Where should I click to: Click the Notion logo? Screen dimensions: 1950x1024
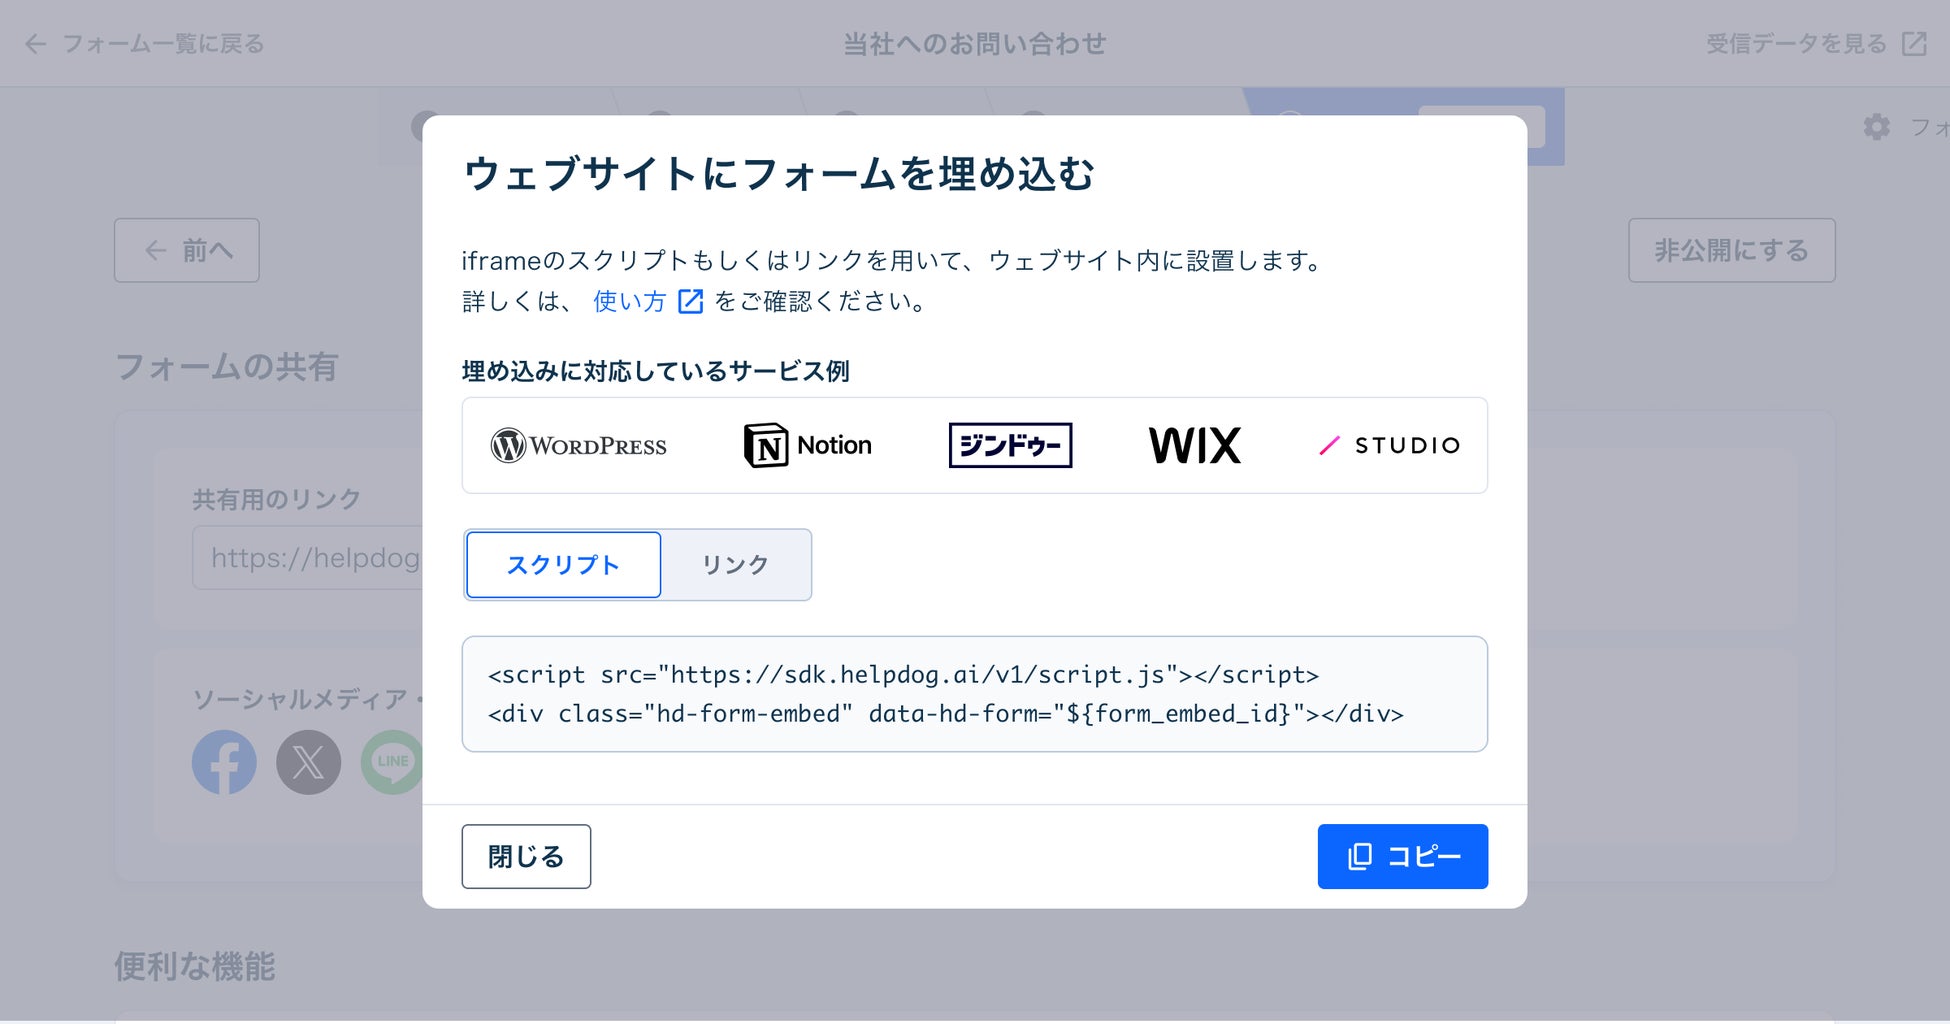[x=808, y=445]
